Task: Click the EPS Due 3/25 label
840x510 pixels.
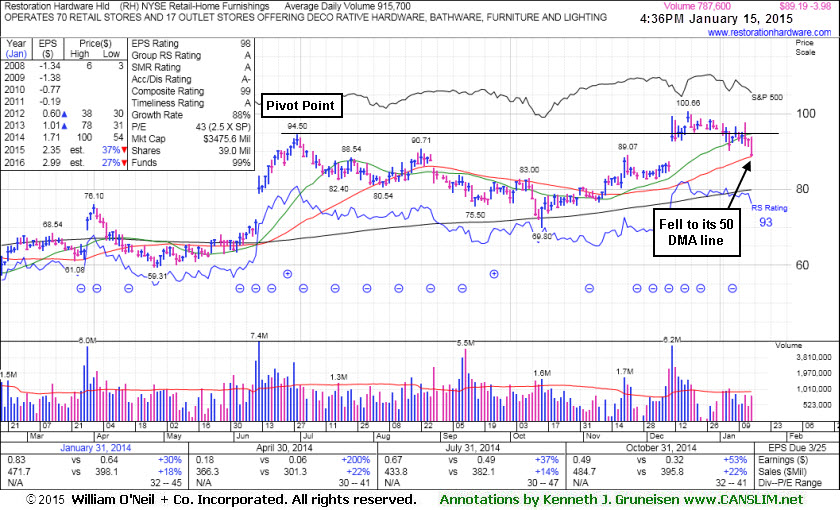Action: (x=796, y=448)
